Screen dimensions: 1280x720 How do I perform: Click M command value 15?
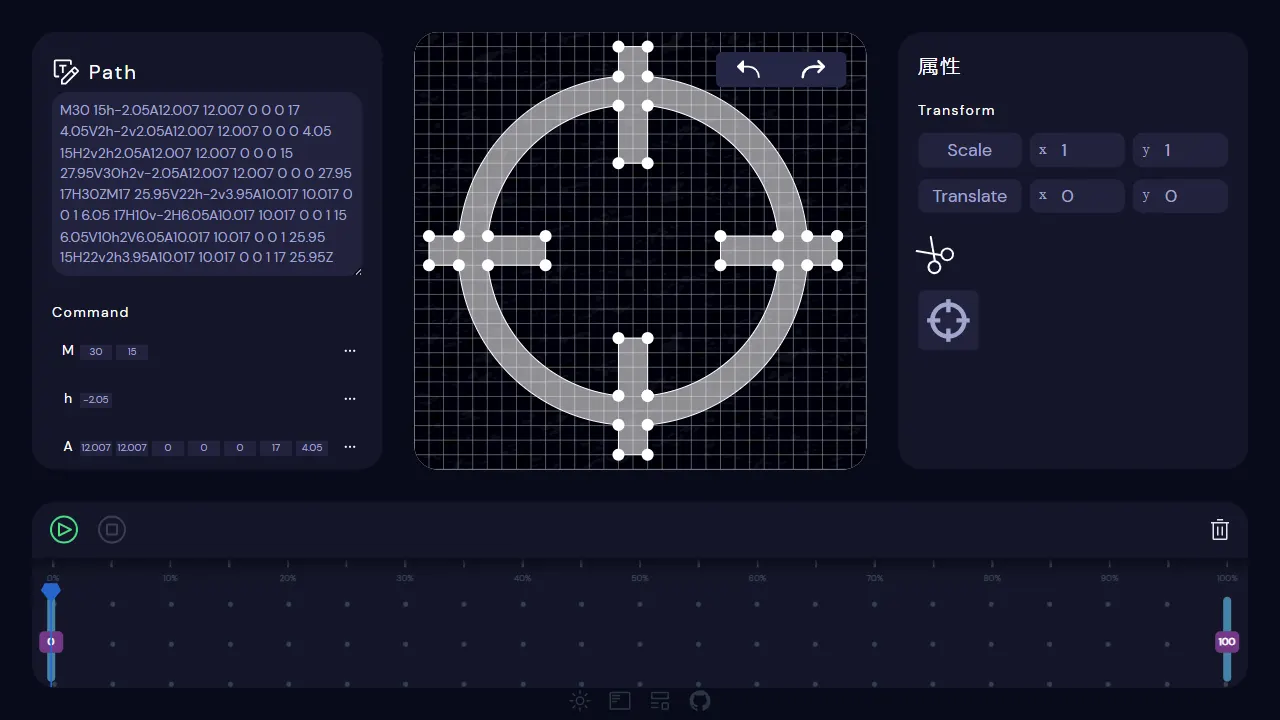point(132,352)
